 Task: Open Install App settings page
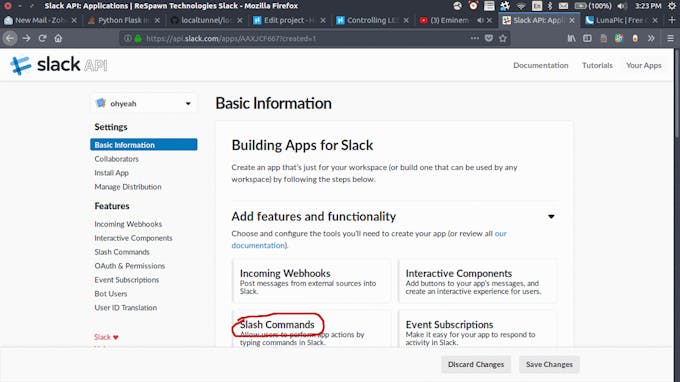pyautogui.click(x=111, y=173)
